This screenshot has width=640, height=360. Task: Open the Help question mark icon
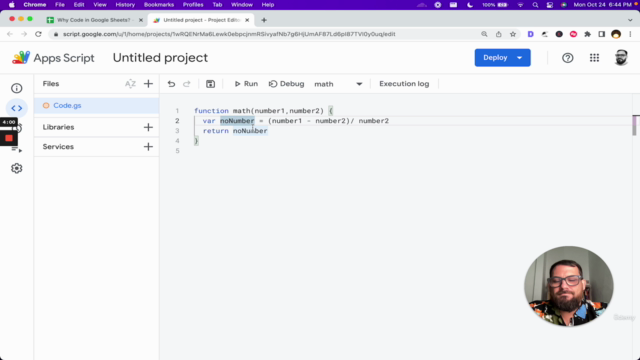point(567,58)
